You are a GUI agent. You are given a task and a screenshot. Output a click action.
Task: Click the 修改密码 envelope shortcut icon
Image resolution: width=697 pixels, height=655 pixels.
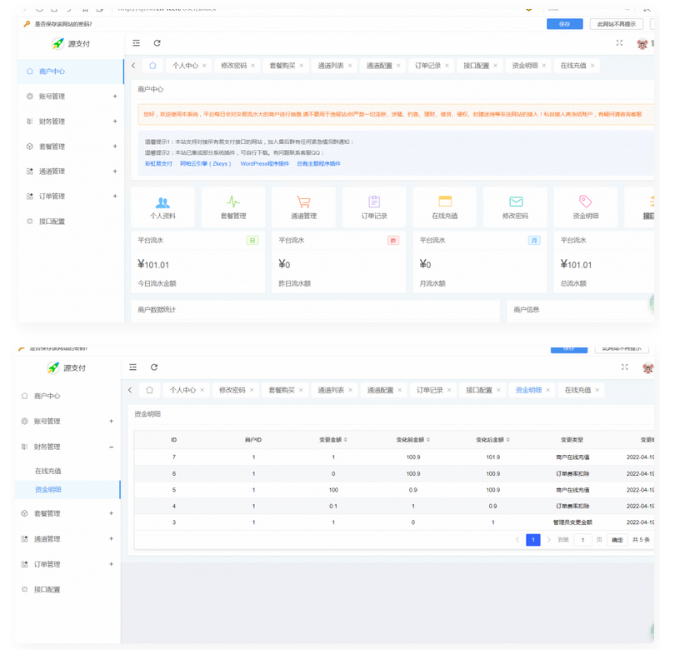point(515,202)
